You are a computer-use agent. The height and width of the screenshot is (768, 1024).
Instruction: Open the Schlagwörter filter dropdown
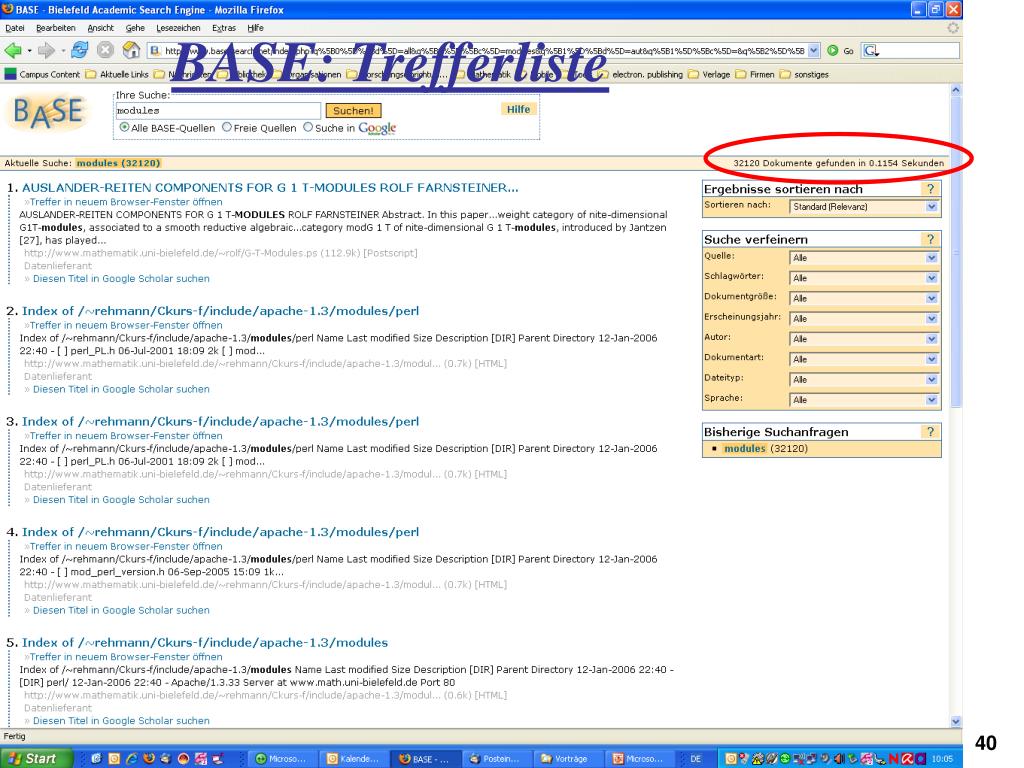(x=864, y=278)
